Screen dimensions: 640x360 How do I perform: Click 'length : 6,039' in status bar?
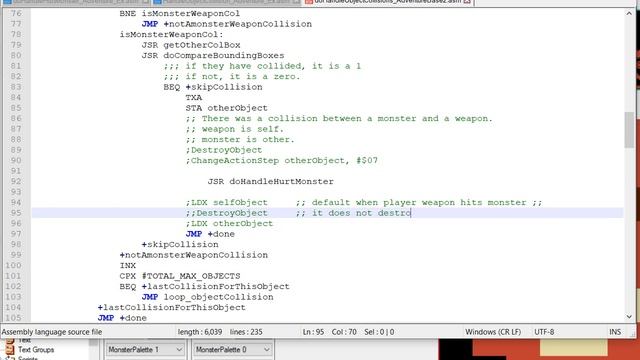coord(200,332)
